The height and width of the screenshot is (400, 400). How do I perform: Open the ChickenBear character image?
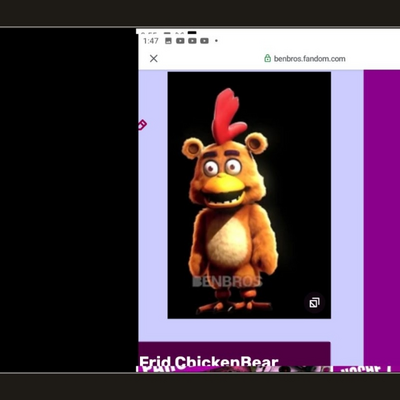(249, 195)
